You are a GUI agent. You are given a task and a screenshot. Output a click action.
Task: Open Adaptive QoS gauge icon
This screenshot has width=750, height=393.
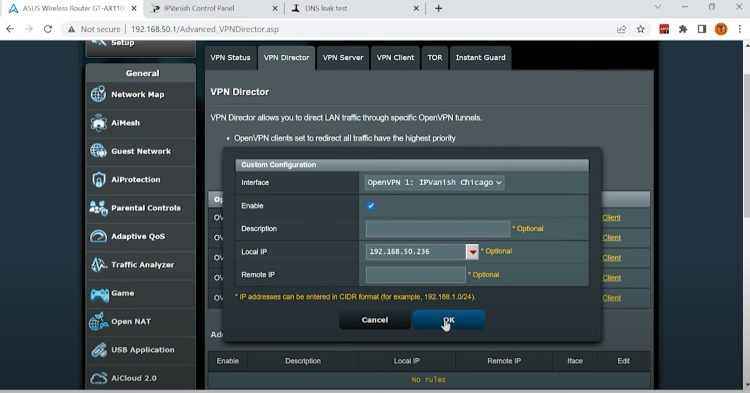98,236
